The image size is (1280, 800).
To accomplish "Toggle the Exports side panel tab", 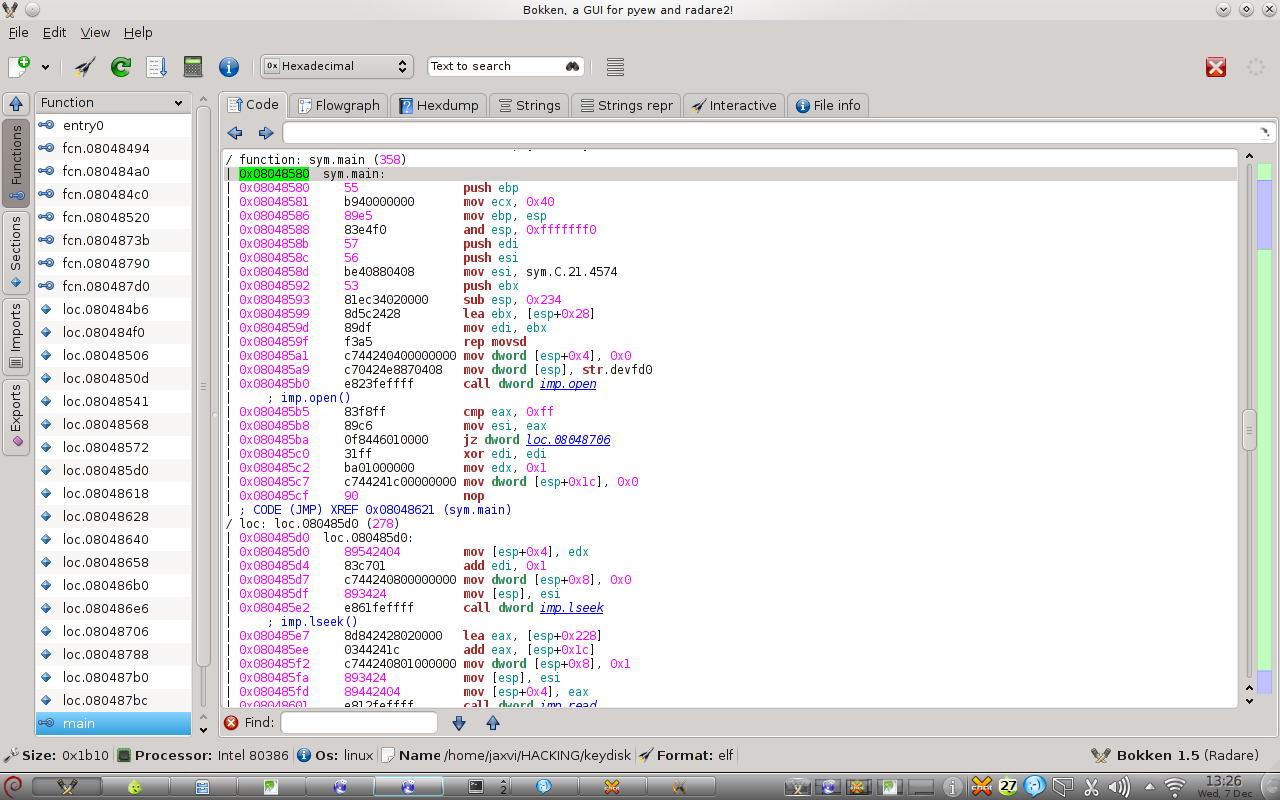I will tap(16, 417).
